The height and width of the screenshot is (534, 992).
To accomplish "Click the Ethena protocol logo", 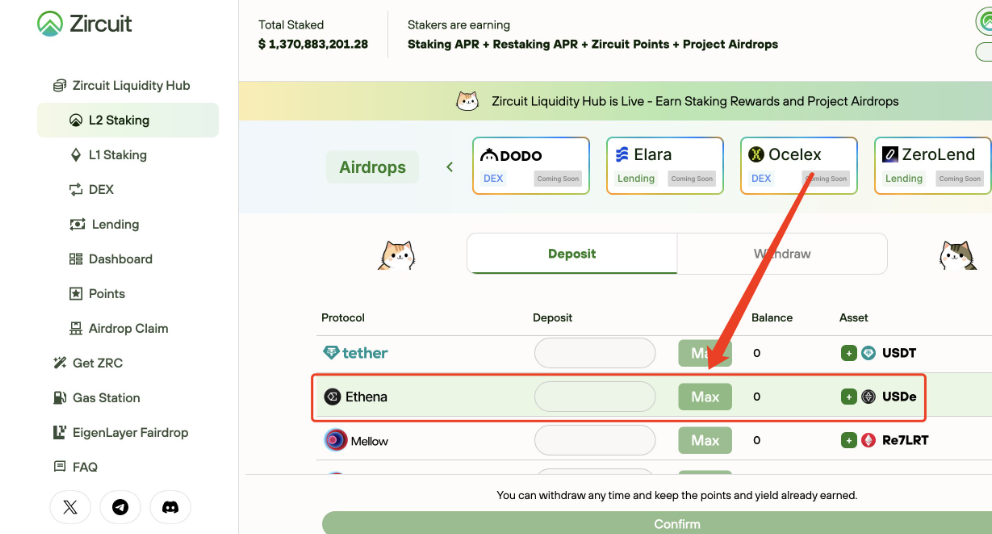I will 356,397.
